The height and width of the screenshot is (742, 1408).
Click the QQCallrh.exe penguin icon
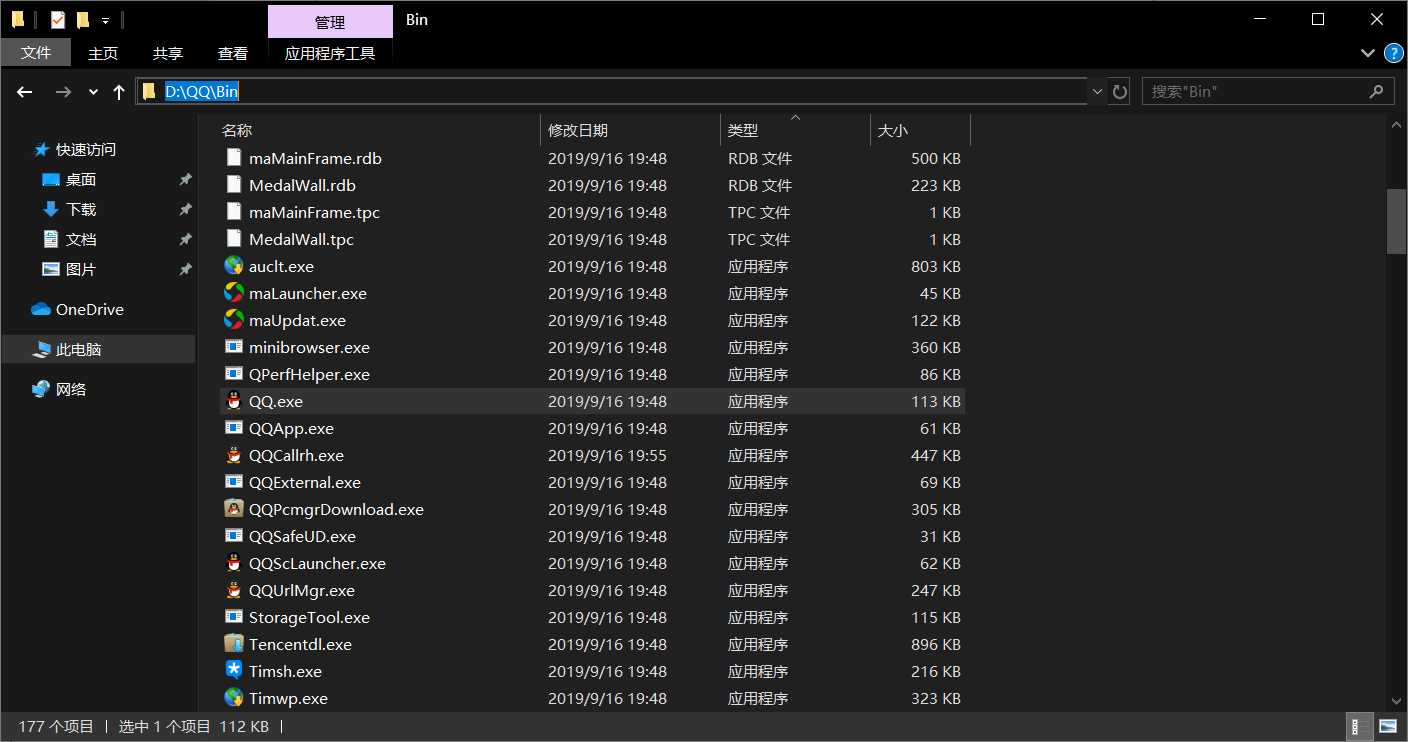(233, 455)
